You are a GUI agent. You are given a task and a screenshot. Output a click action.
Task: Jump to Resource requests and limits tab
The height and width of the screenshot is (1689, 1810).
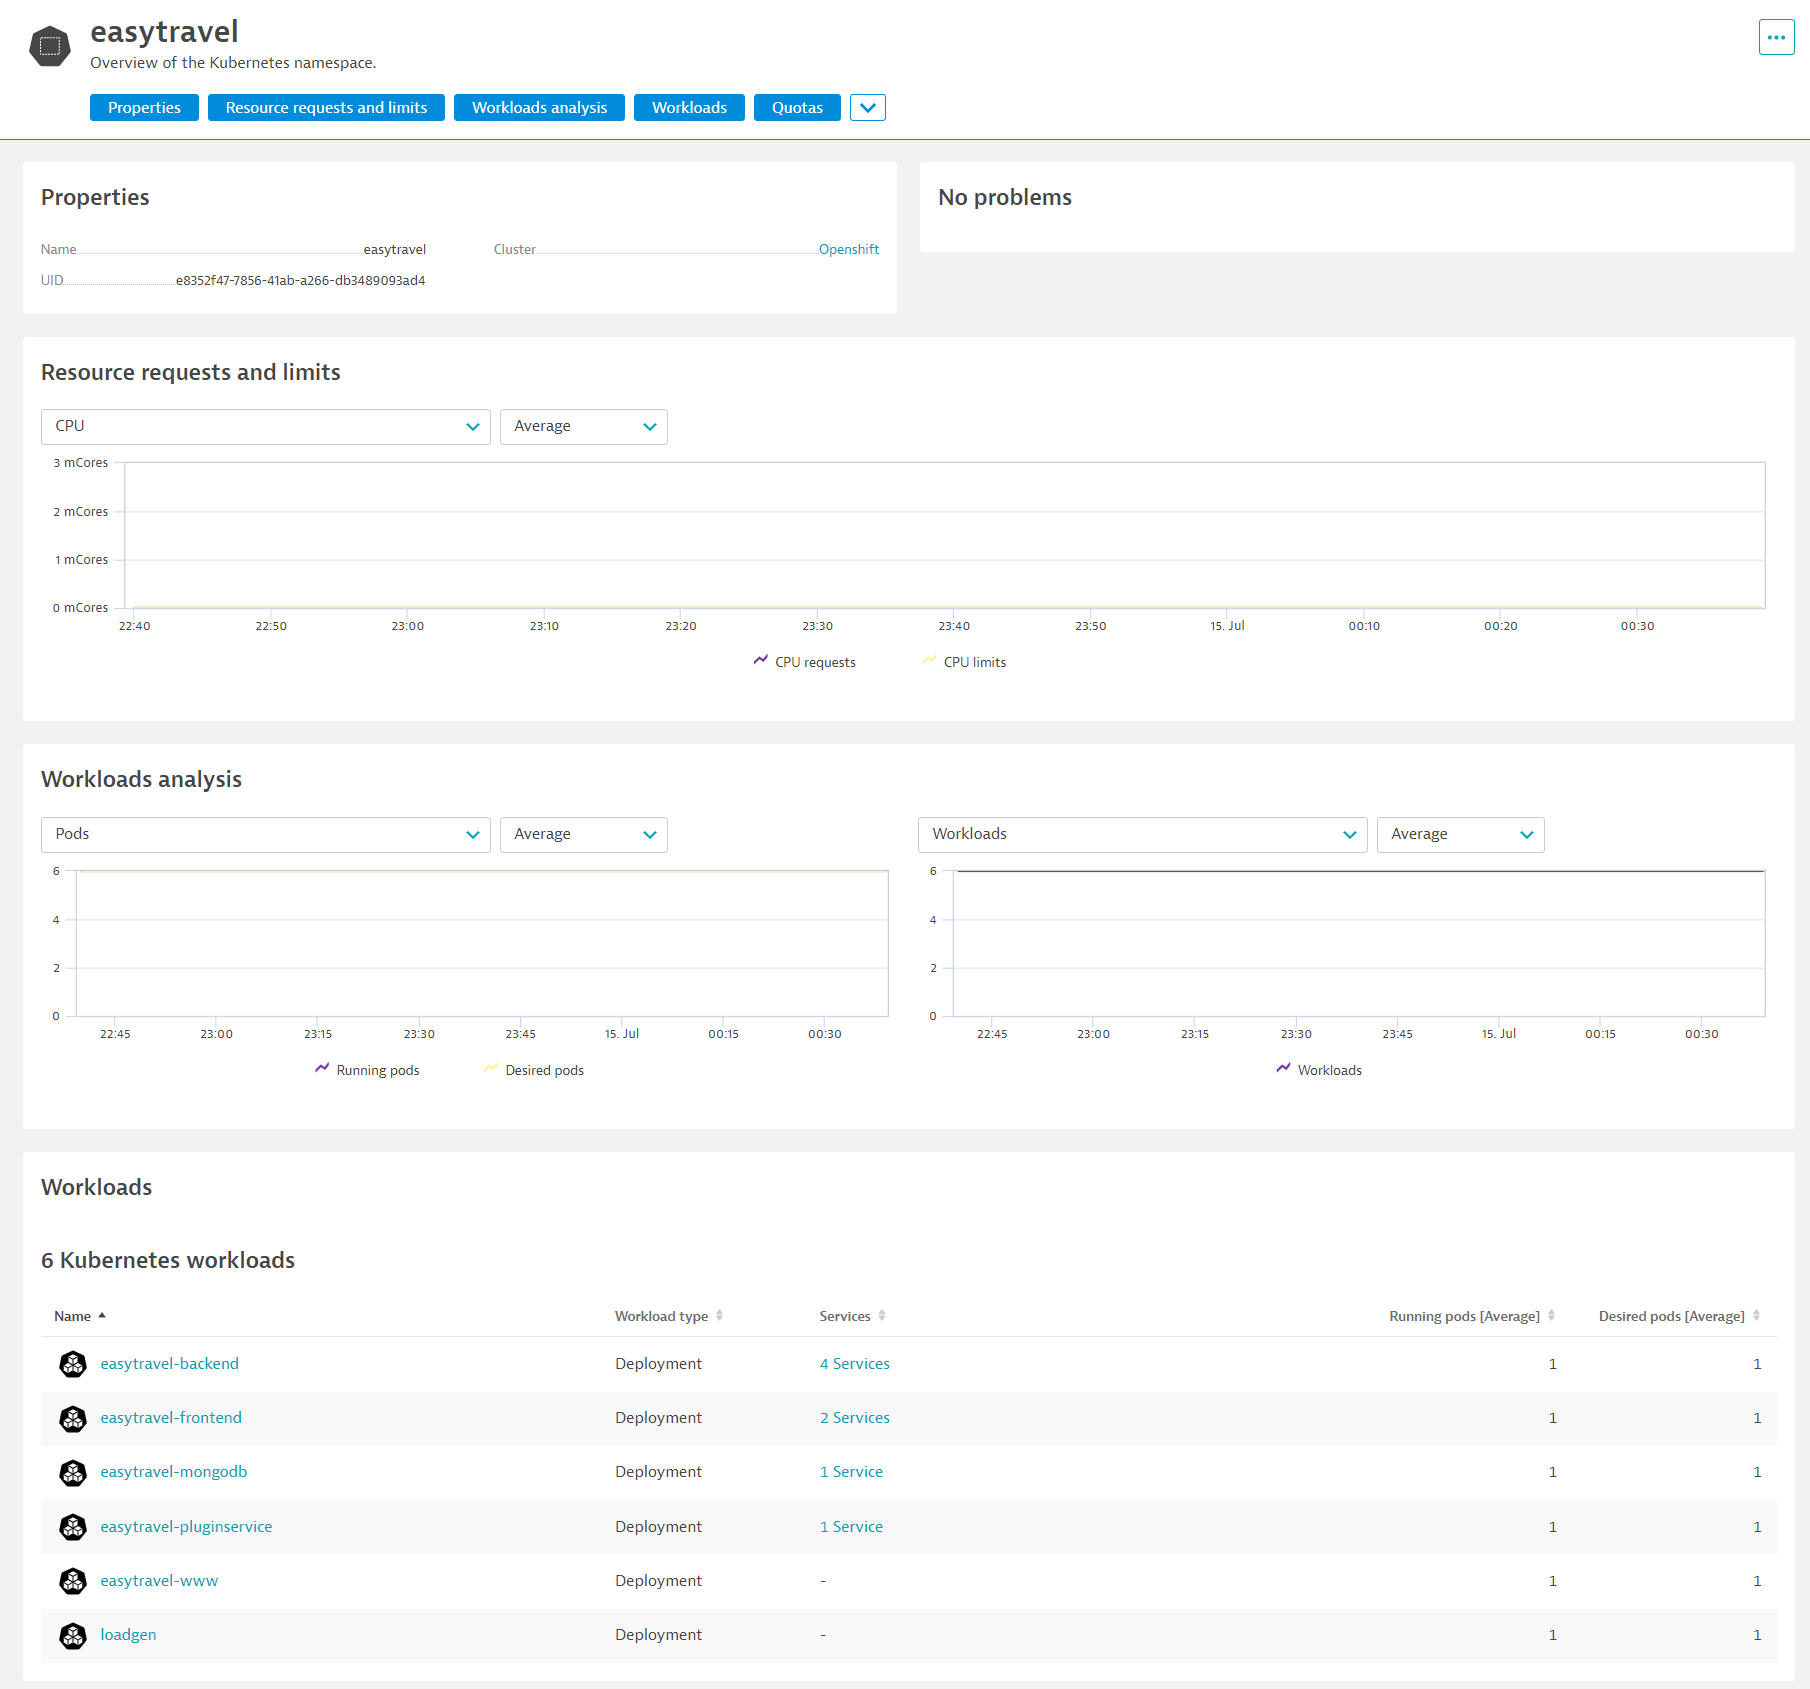click(326, 107)
